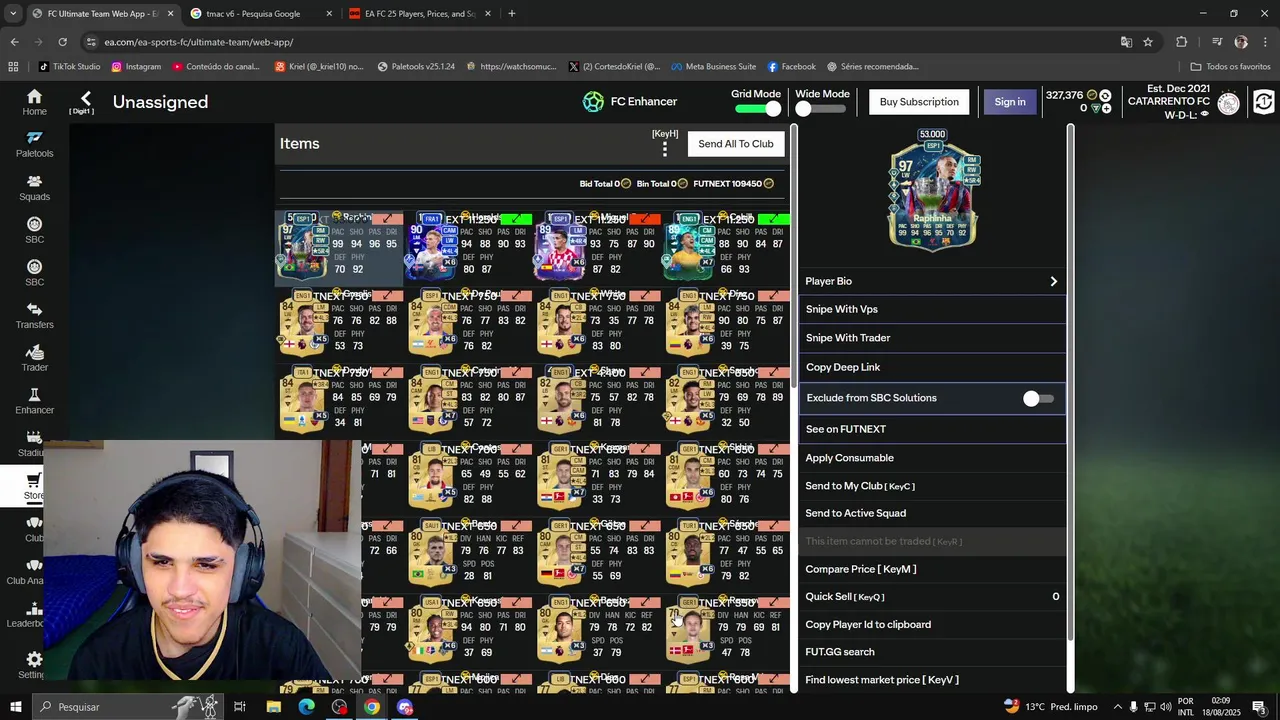Open TikTok Studio bookmark
The width and height of the screenshot is (1280, 720).
[69, 67]
